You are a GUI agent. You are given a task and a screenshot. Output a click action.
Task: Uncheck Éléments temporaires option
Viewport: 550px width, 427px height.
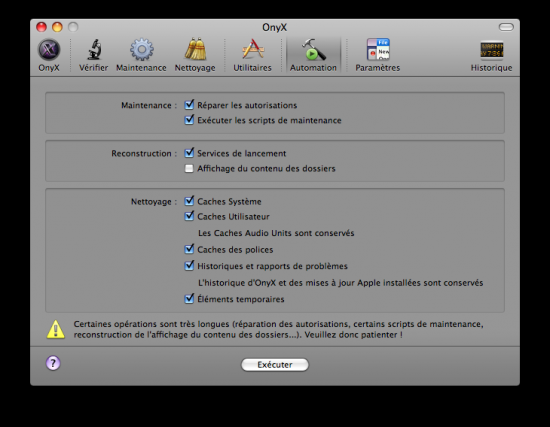[x=189, y=299]
